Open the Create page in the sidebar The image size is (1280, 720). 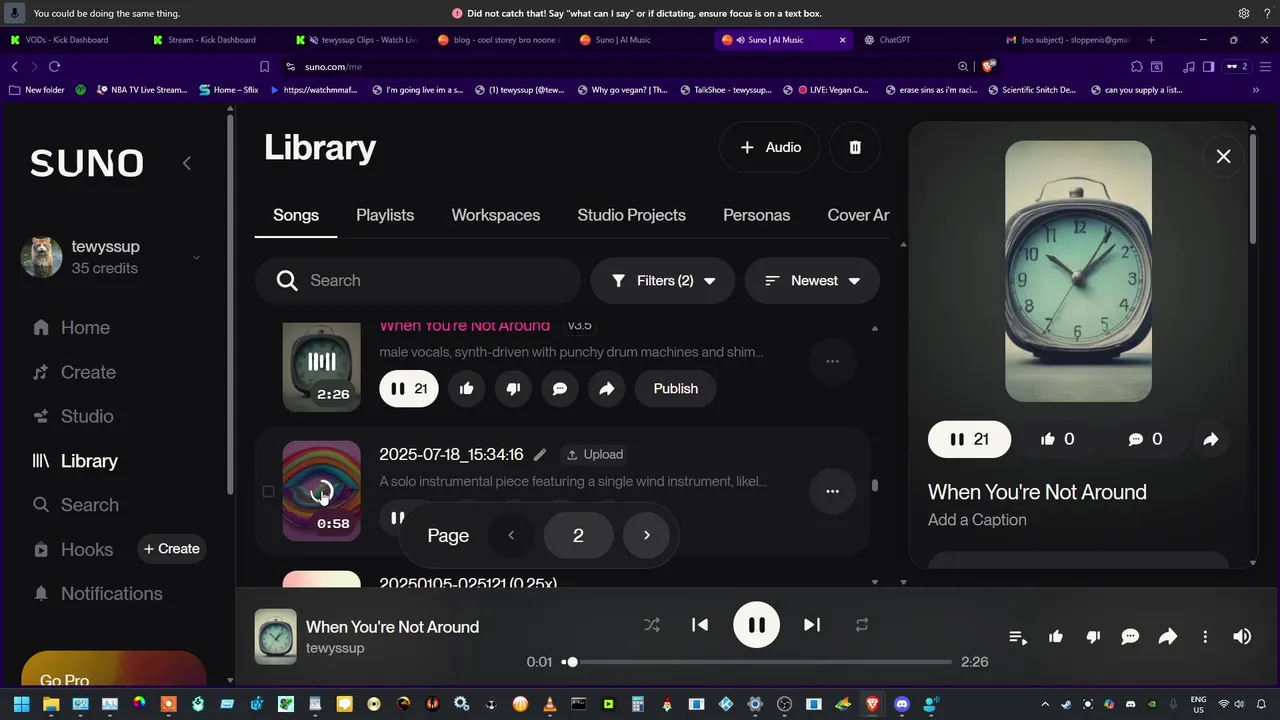(75, 372)
